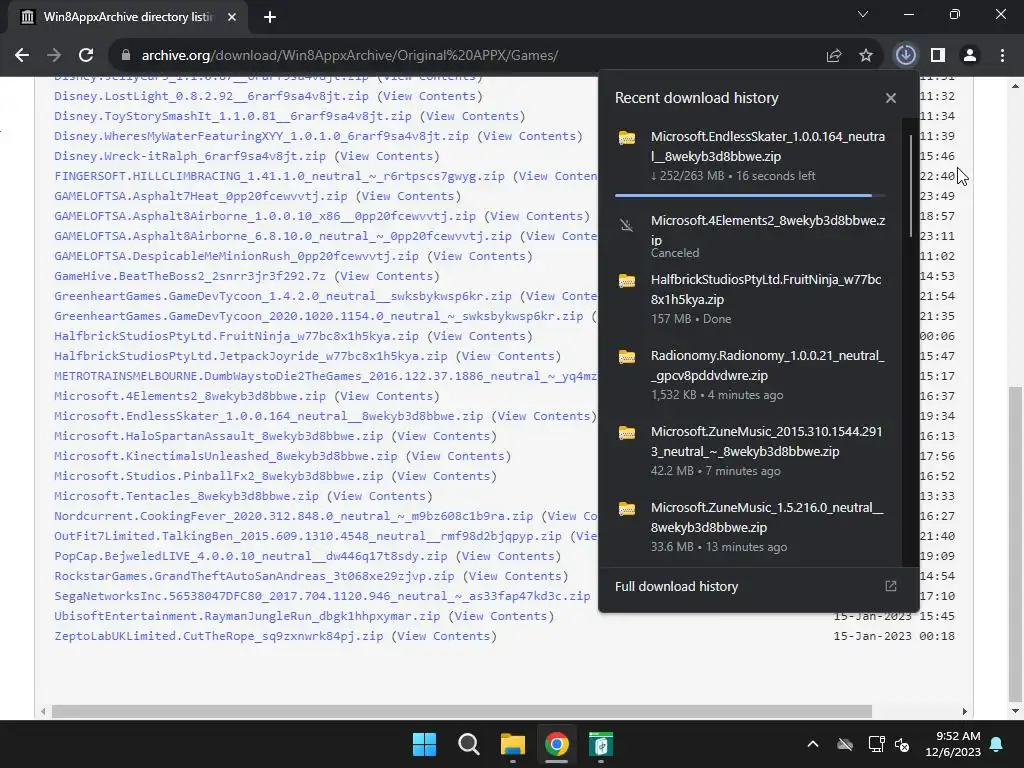This screenshot has height=768, width=1024.
Task: Click the horizontal page scrollbar
Action: pos(462,711)
